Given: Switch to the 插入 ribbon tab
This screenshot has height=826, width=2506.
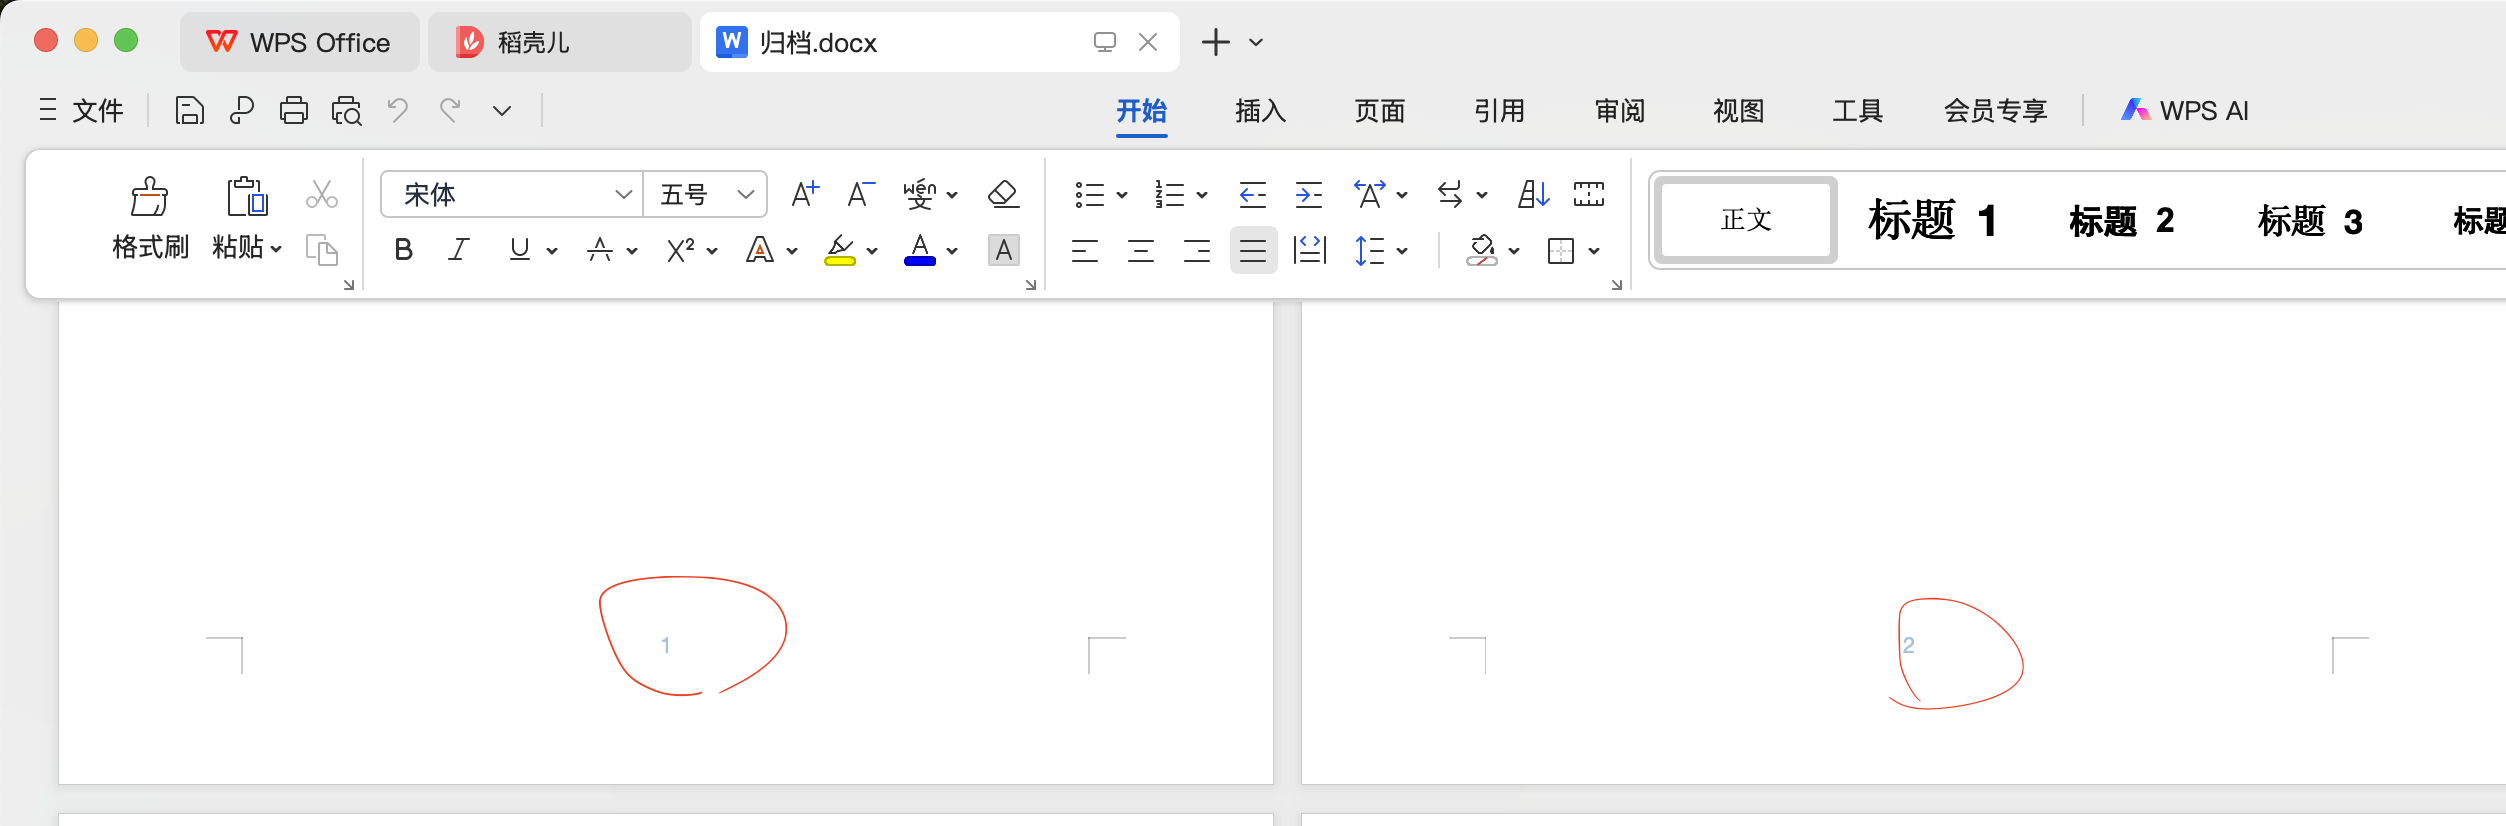Looking at the screenshot, I should [x=1260, y=110].
